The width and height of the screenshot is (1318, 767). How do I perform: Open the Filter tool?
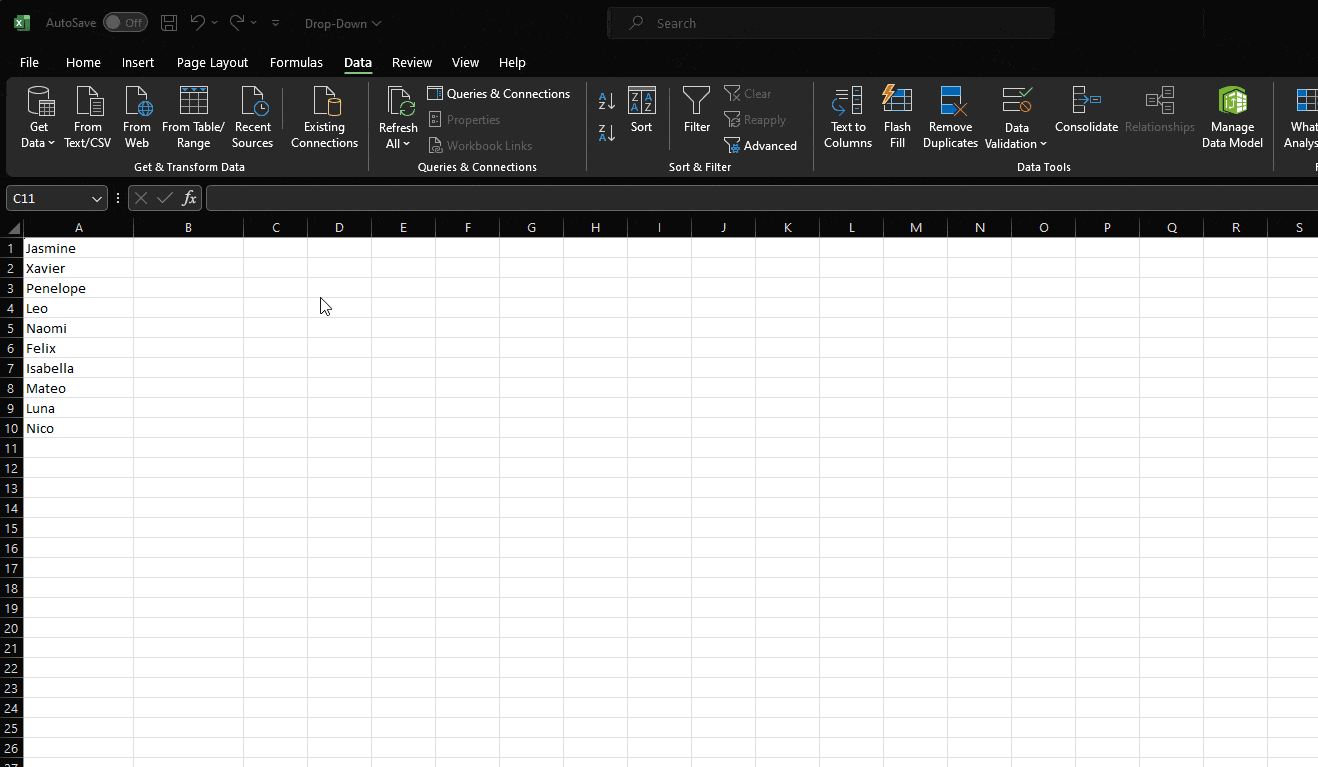[x=696, y=110]
